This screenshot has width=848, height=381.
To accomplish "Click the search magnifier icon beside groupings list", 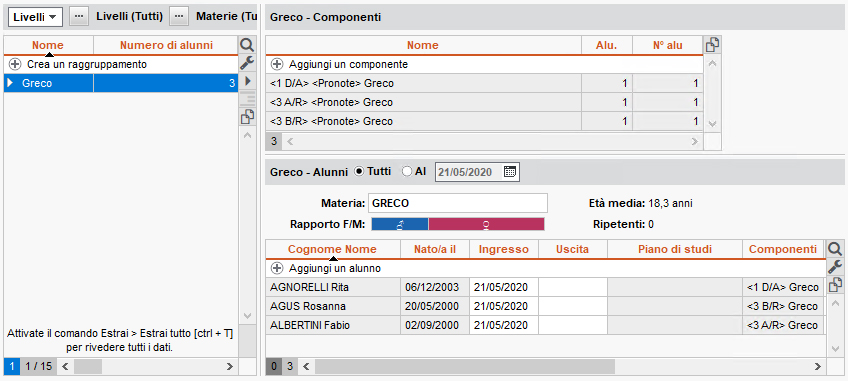I will coord(247,45).
